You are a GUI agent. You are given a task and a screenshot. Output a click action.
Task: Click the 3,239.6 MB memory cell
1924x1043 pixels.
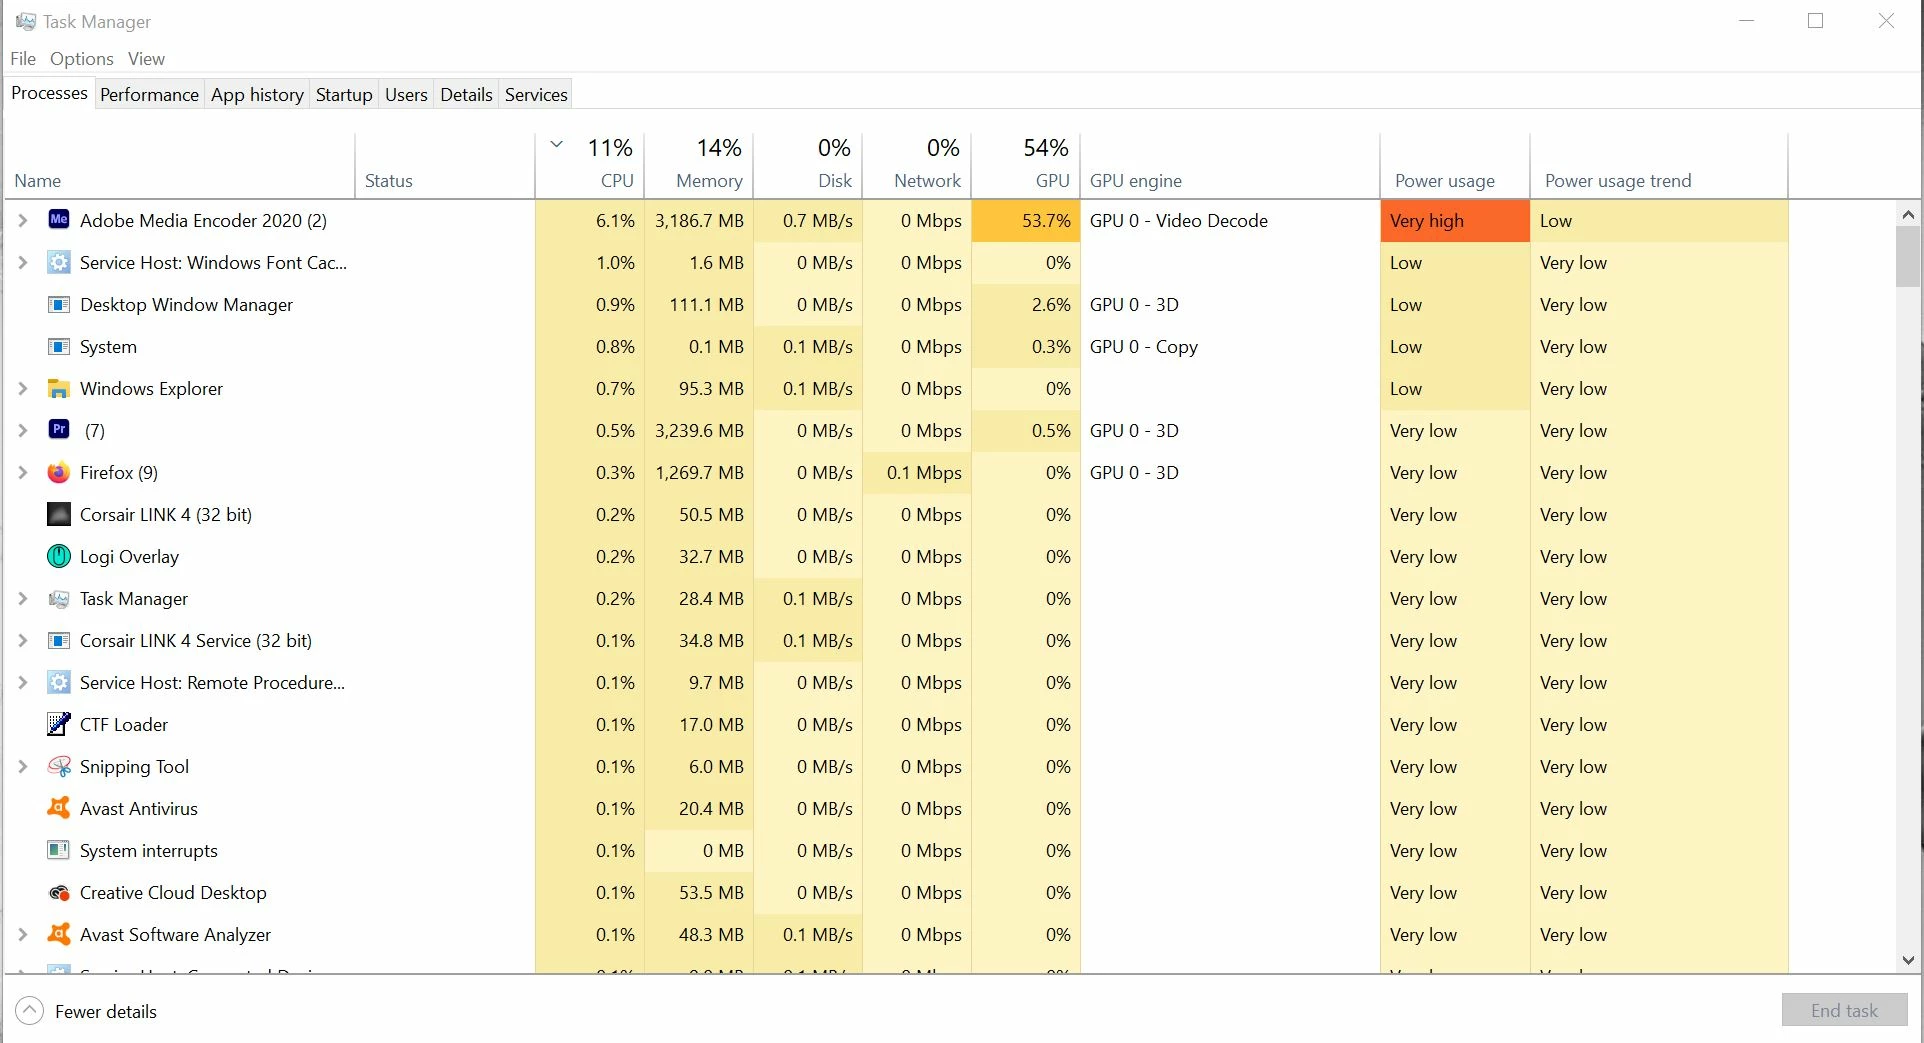pos(699,430)
